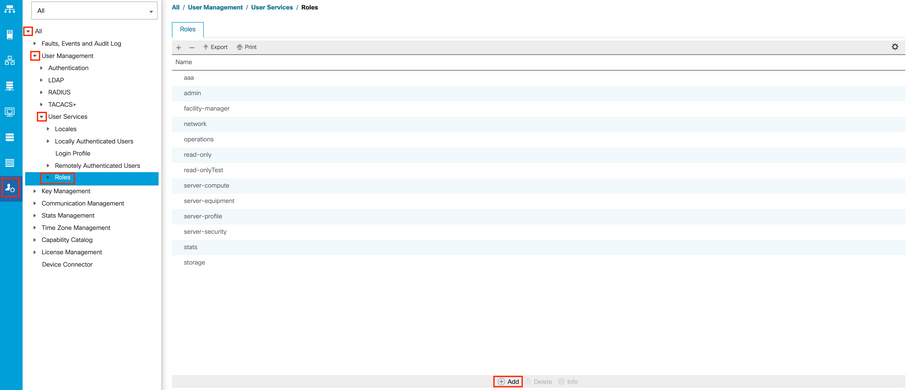Select the stats role row
913x390 pixels.
[539, 247]
